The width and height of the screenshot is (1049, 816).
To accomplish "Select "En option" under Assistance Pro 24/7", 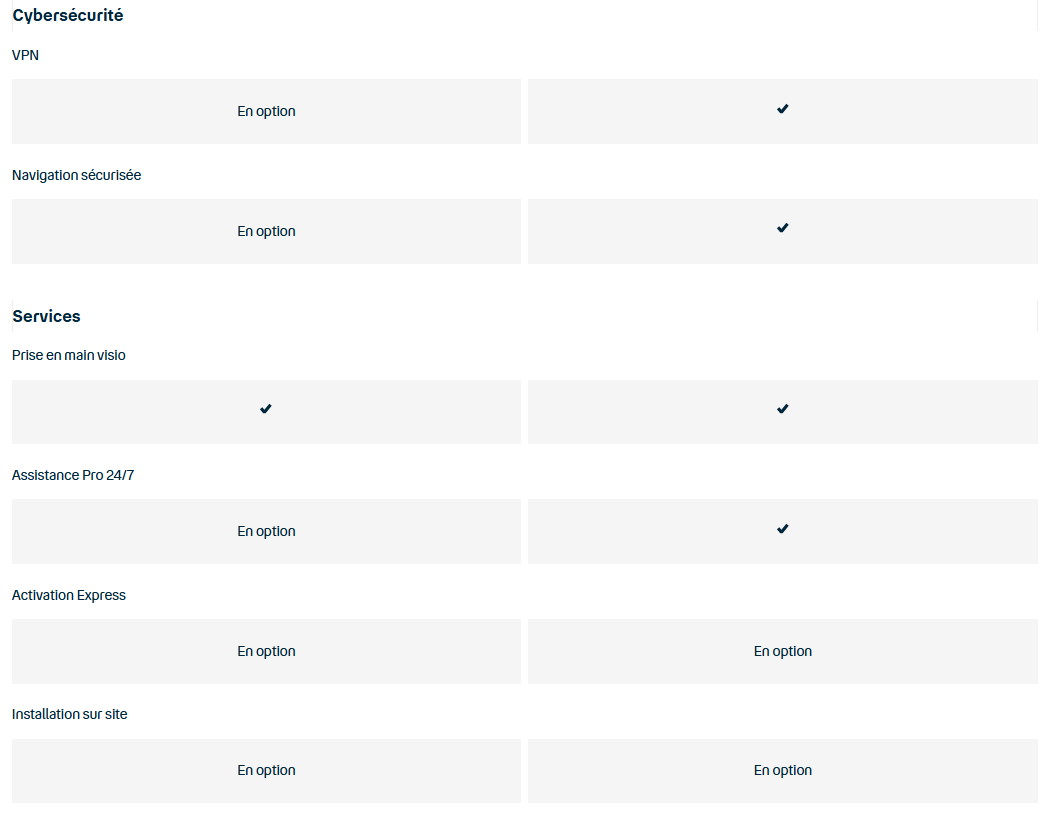I will pos(266,532).
